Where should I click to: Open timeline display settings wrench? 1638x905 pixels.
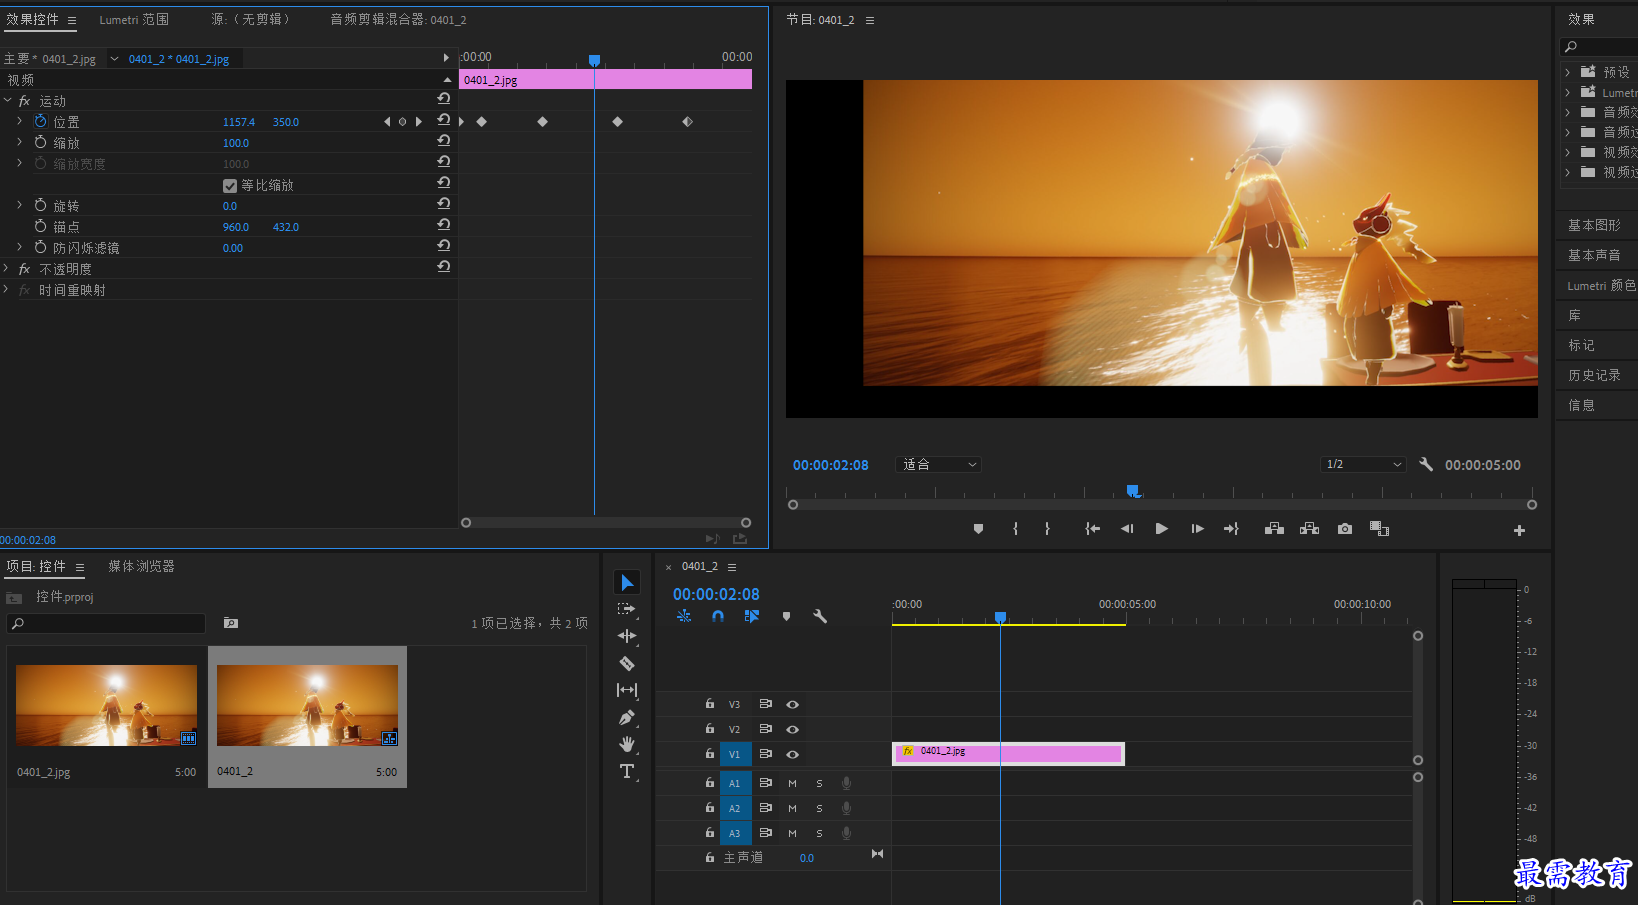click(x=820, y=616)
